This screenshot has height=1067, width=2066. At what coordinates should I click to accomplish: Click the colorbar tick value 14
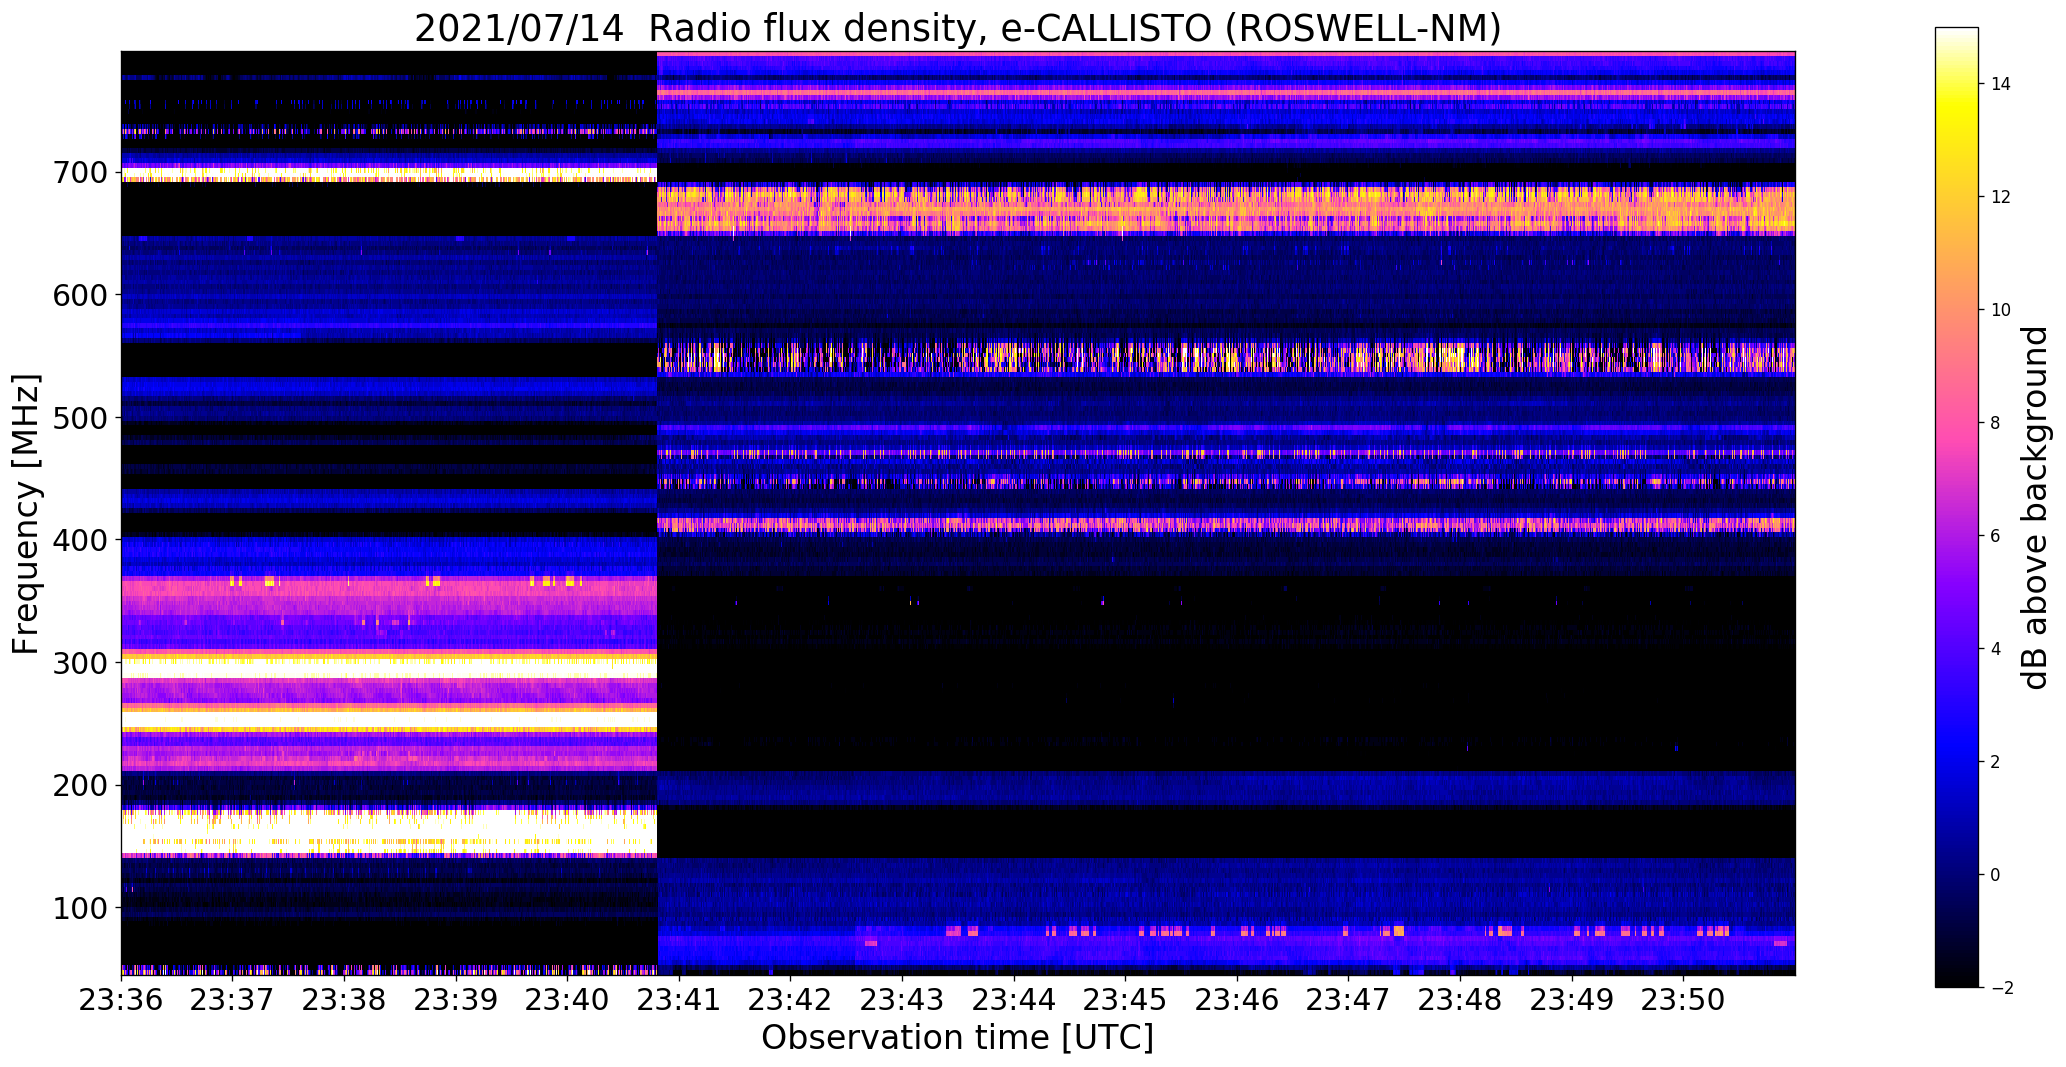coord(2001,84)
